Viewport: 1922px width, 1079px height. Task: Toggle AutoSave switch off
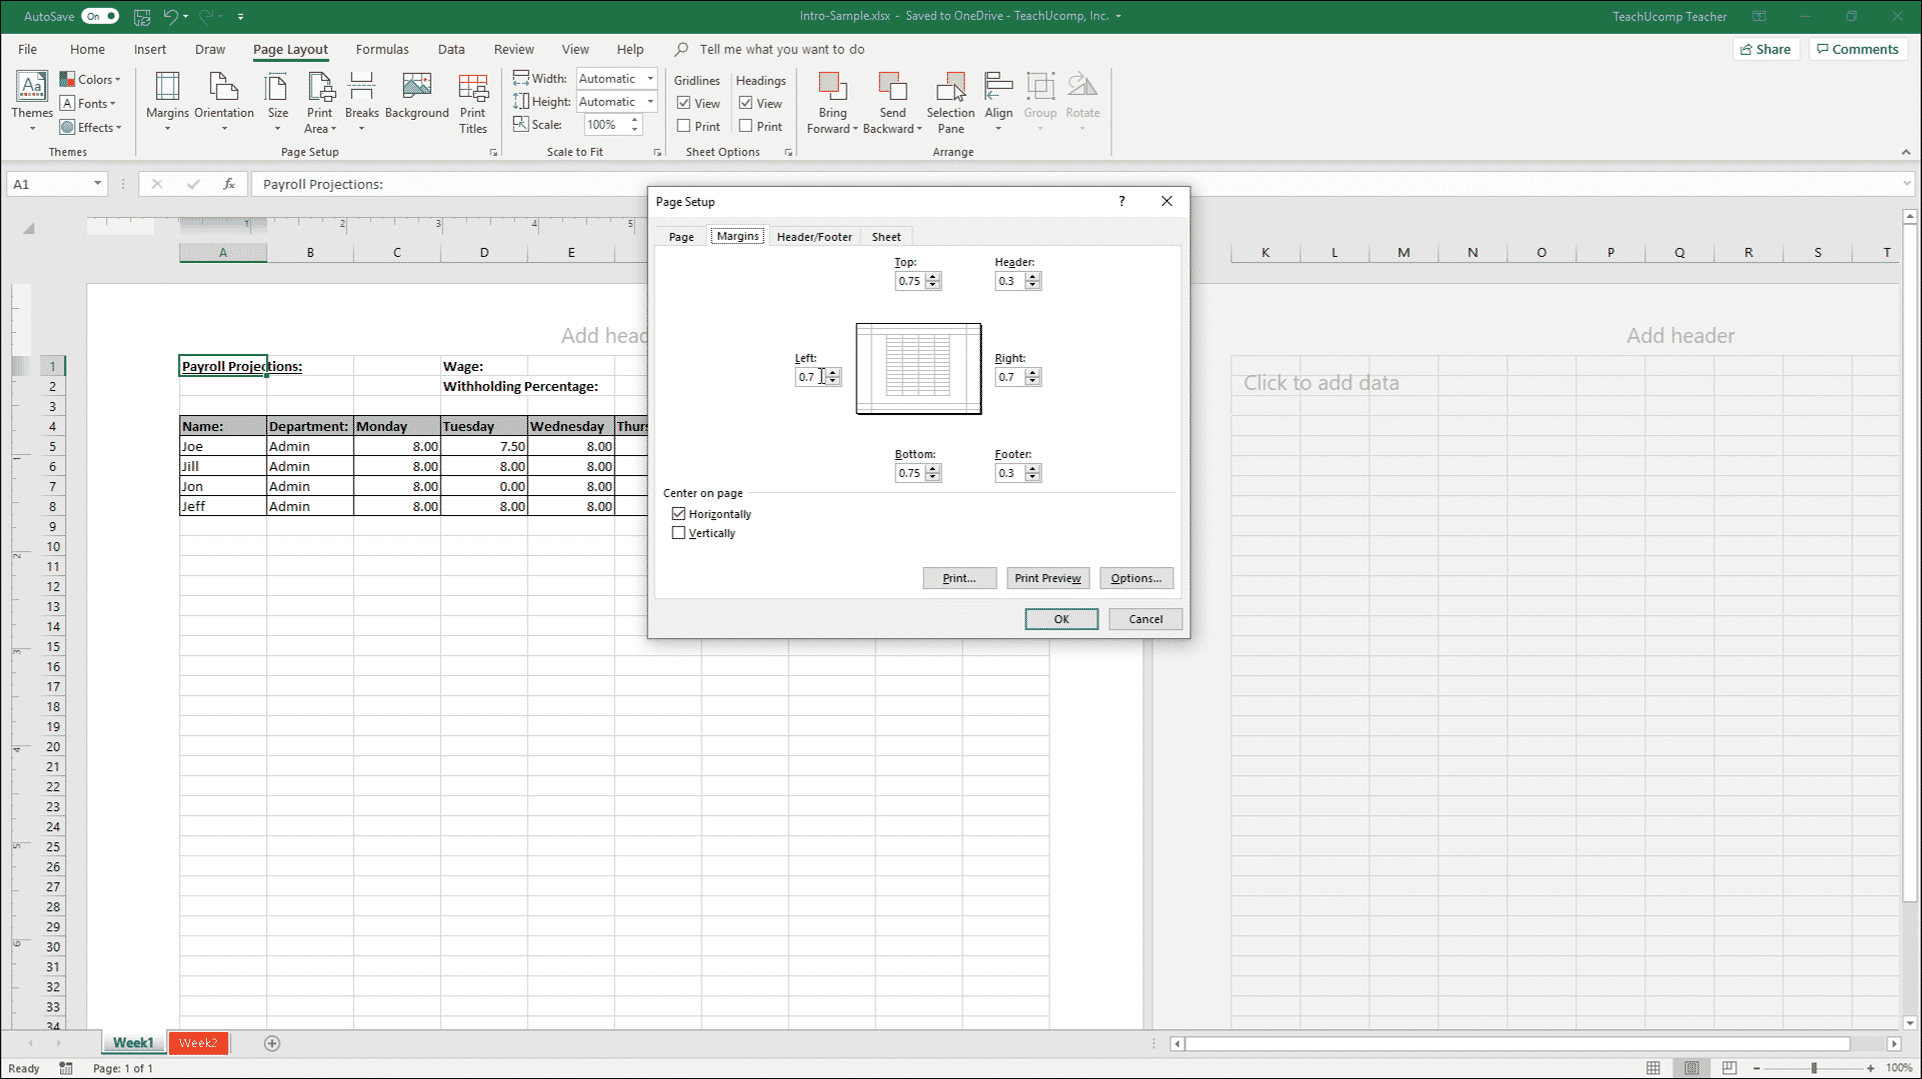pyautogui.click(x=99, y=16)
